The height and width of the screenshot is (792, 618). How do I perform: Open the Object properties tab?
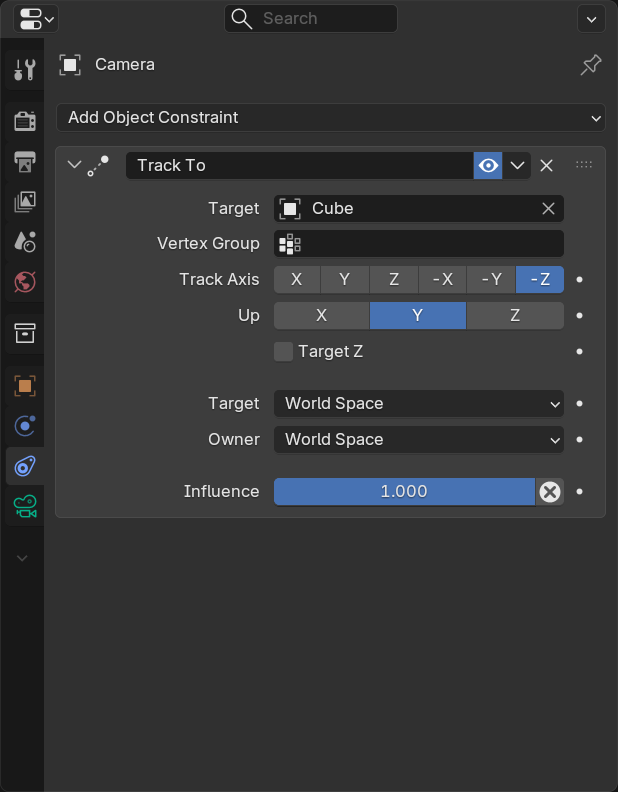tap(25, 386)
